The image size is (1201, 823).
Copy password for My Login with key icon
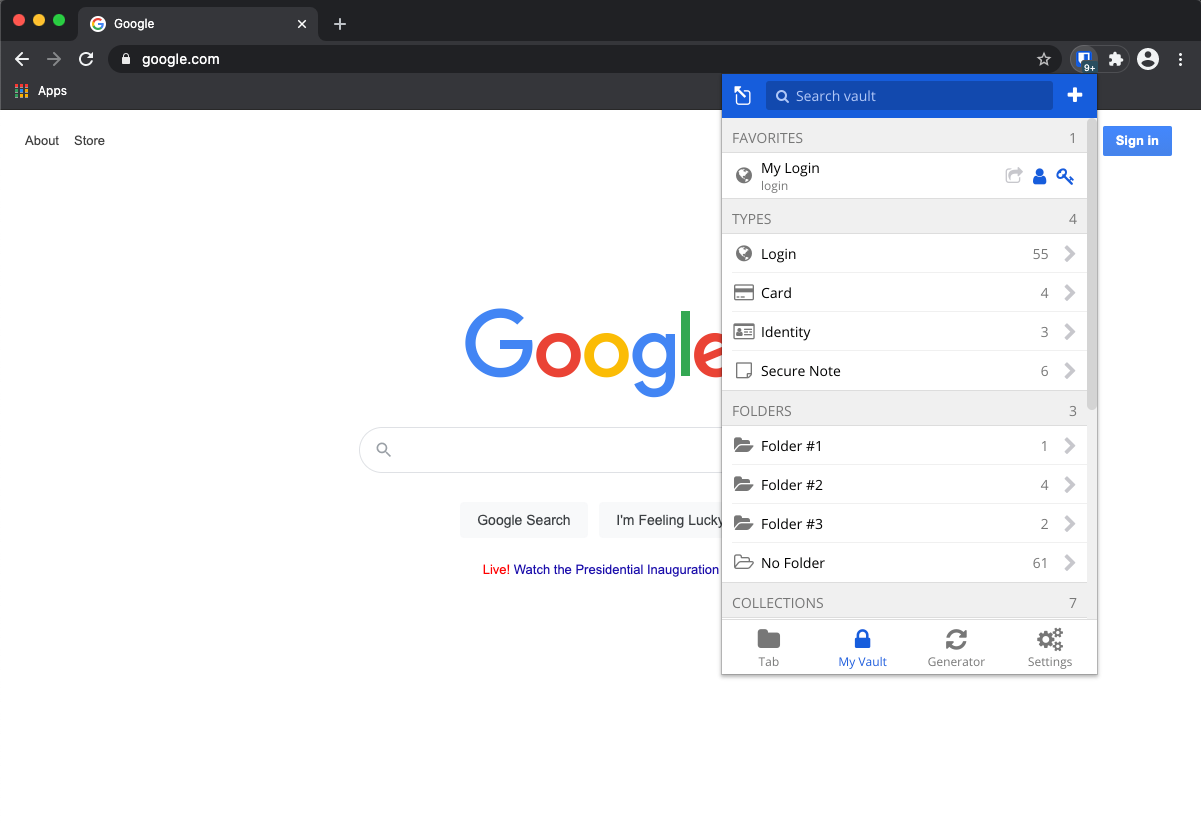click(x=1065, y=176)
